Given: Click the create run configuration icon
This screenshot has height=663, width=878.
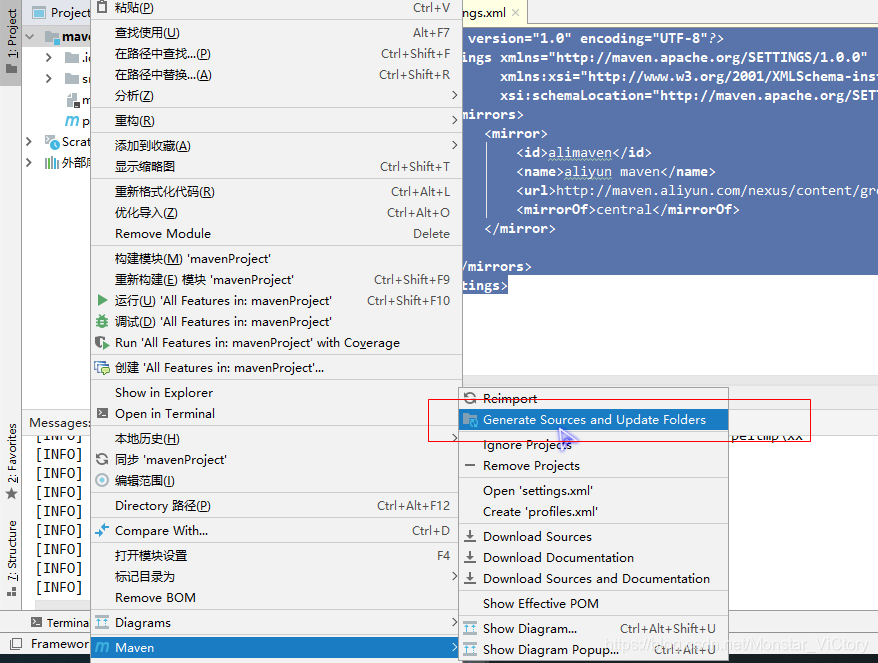Looking at the screenshot, I should pos(102,367).
